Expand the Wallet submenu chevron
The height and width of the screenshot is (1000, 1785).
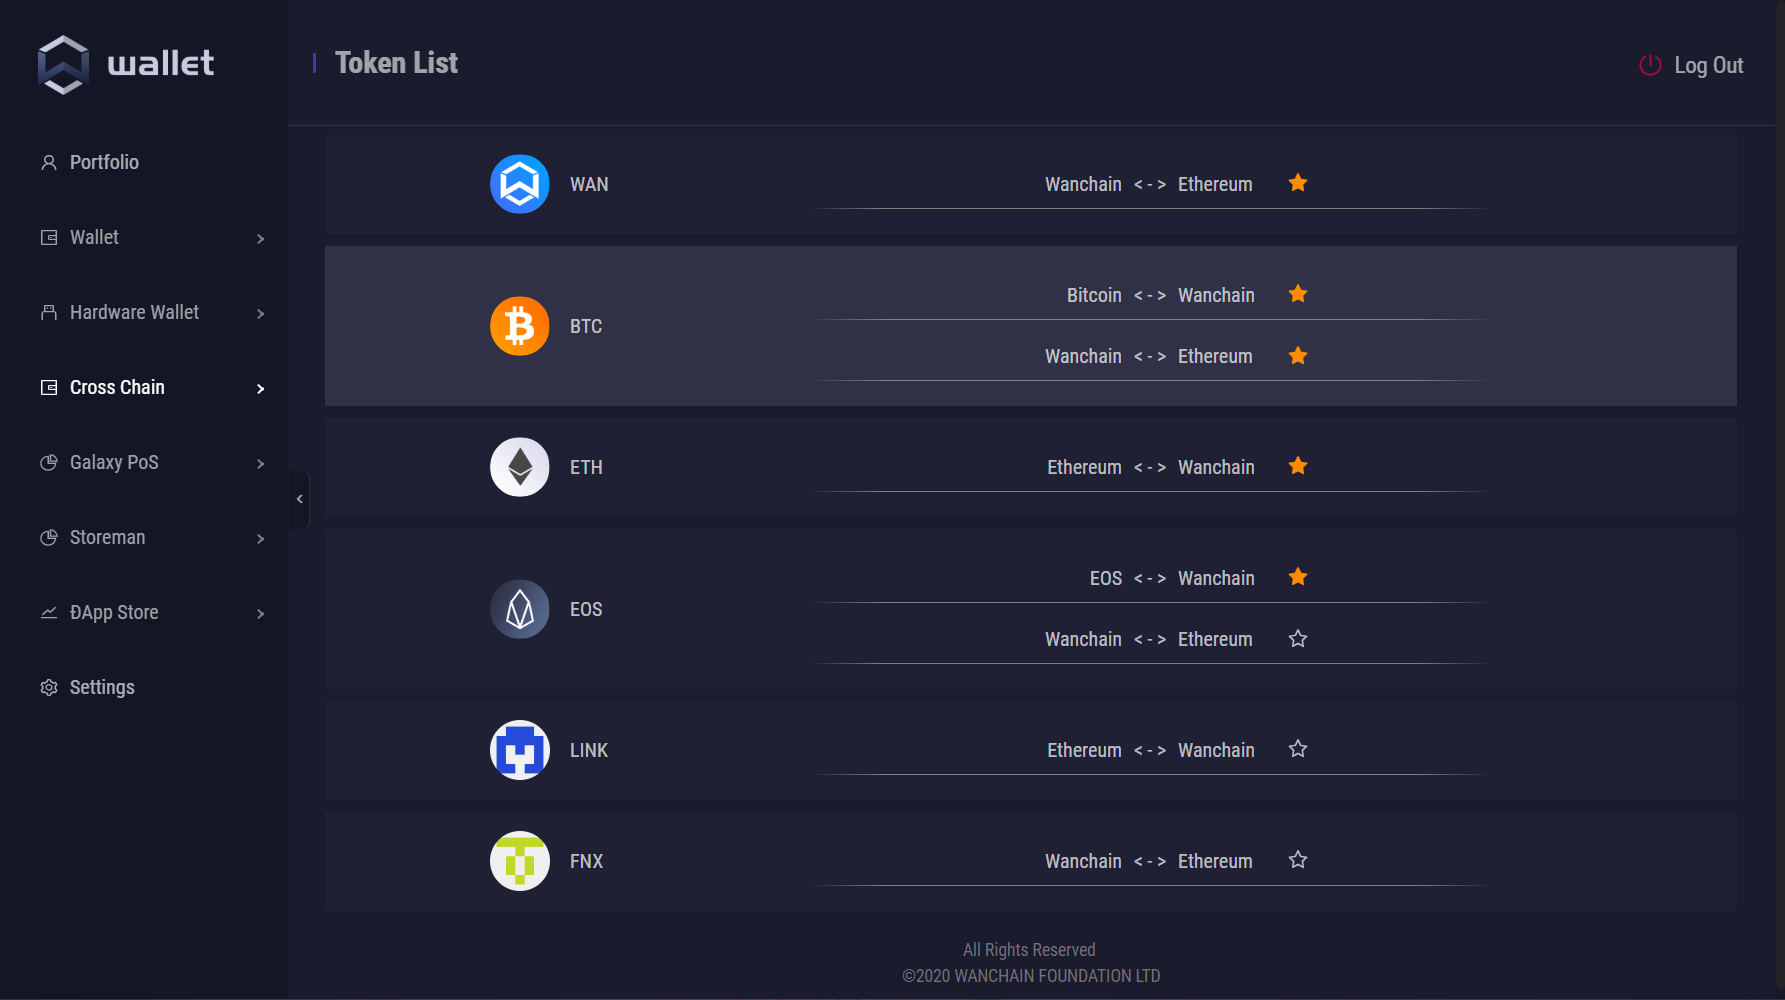pos(260,238)
